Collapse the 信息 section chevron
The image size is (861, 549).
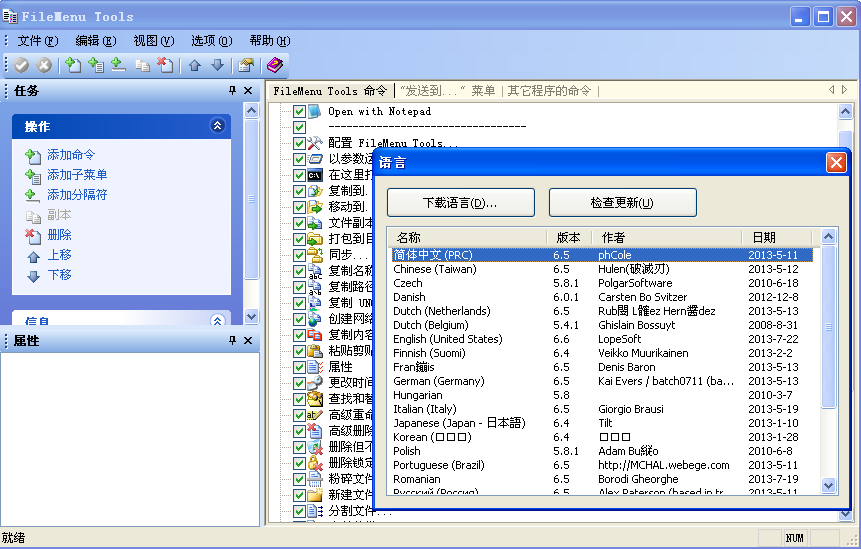(x=217, y=321)
